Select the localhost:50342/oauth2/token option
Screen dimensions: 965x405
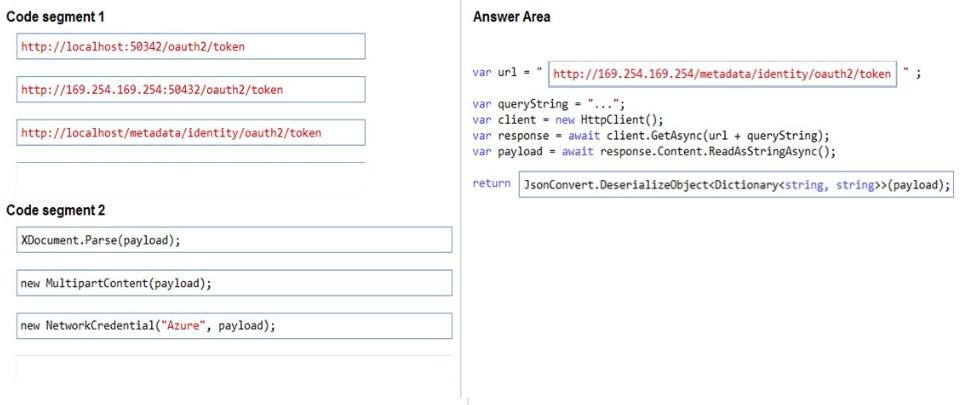pos(191,46)
